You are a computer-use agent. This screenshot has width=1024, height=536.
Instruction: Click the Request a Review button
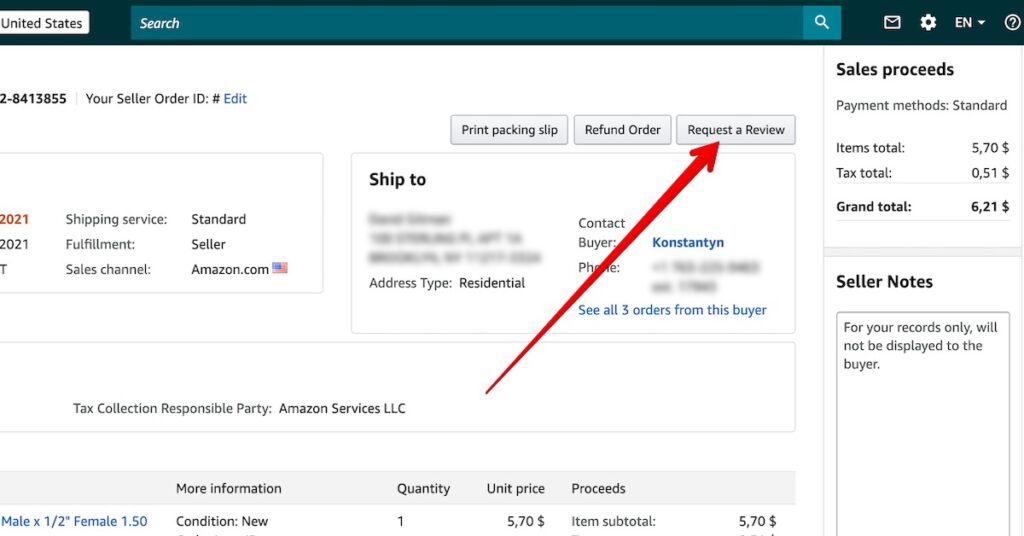coord(736,130)
